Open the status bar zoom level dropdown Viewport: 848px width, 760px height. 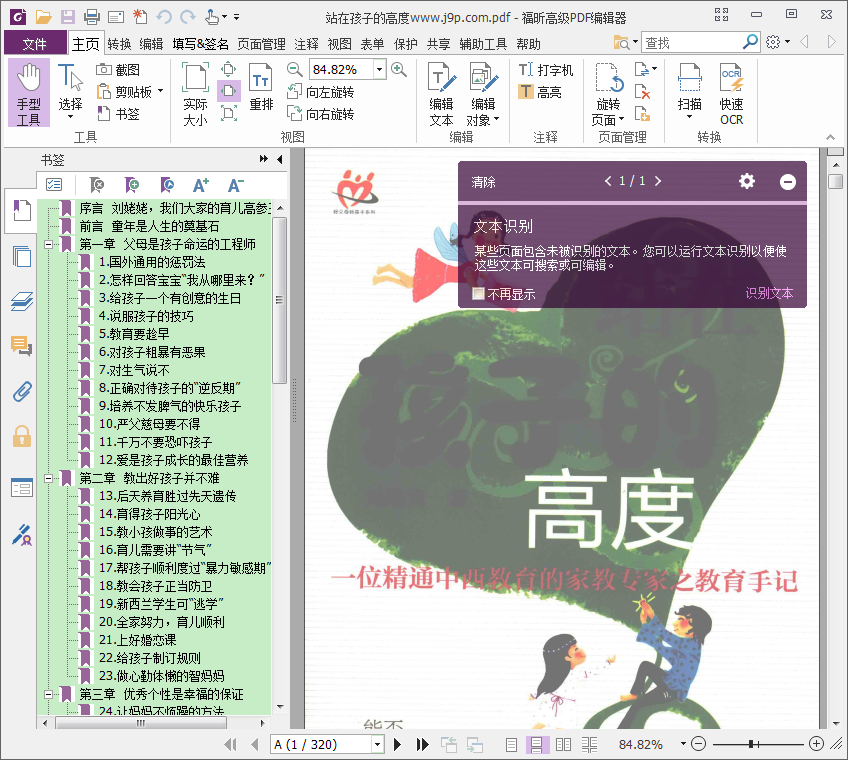coord(683,744)
